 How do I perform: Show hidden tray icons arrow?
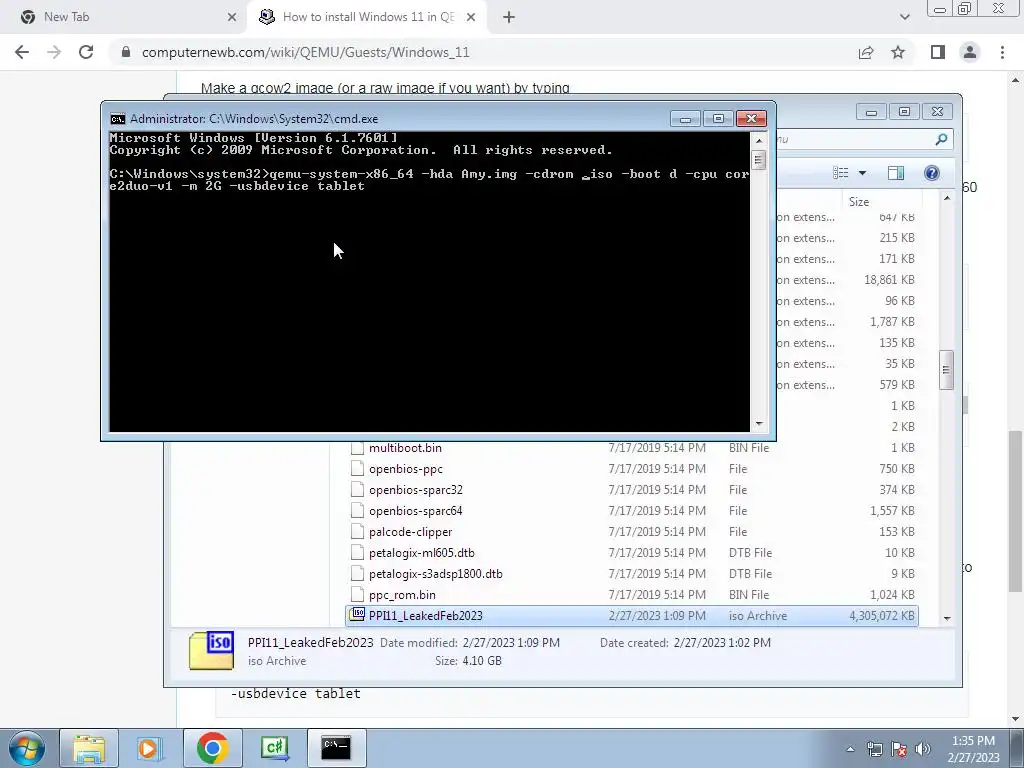(850, 749)
